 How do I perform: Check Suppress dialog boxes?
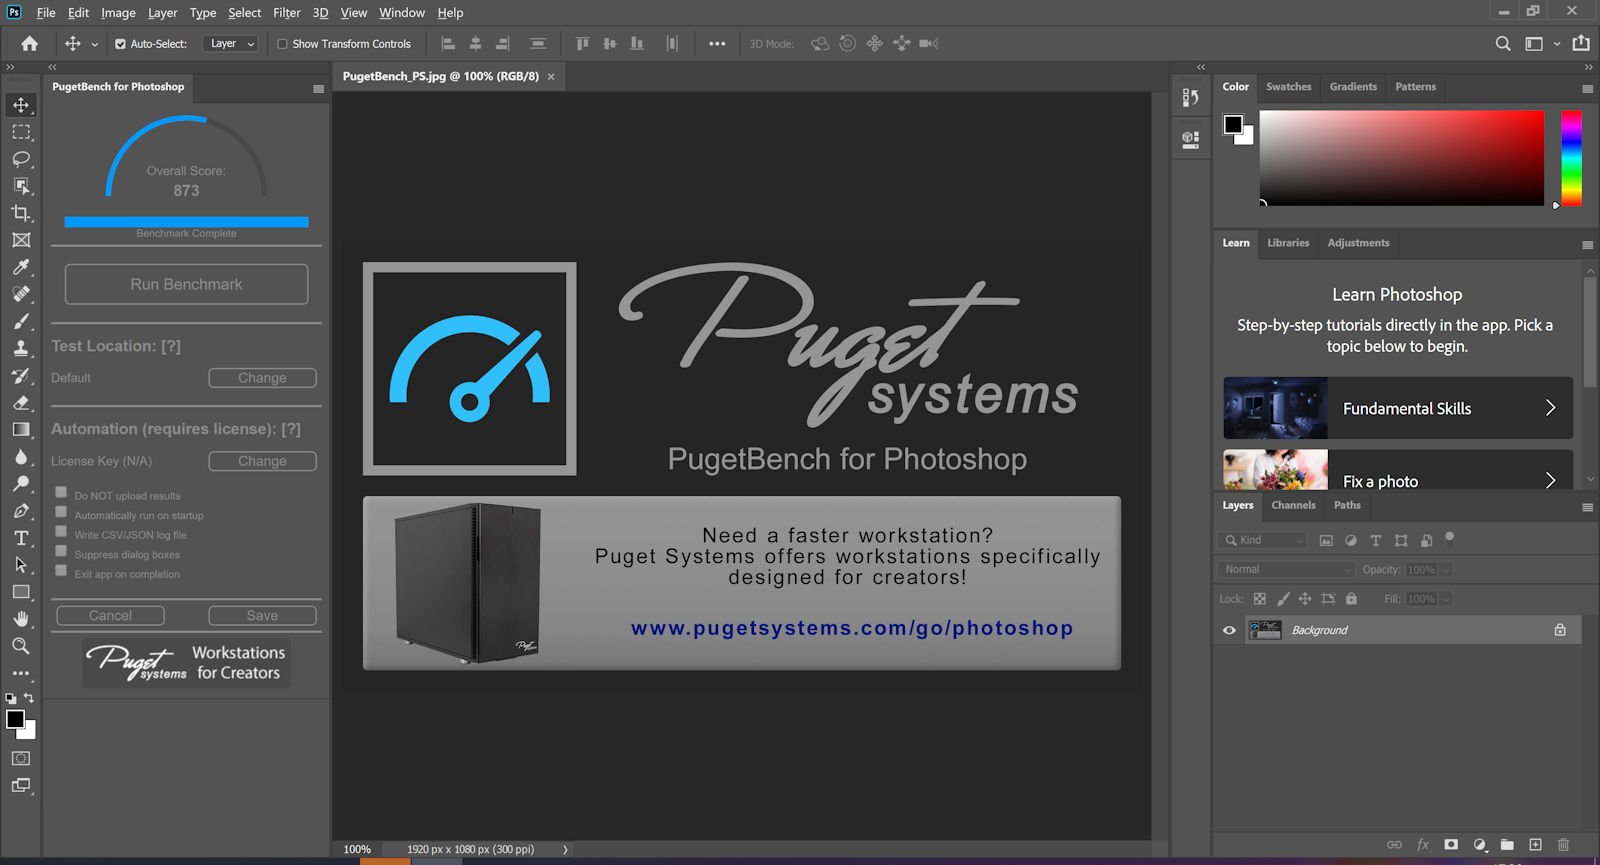tap(61, 551)
